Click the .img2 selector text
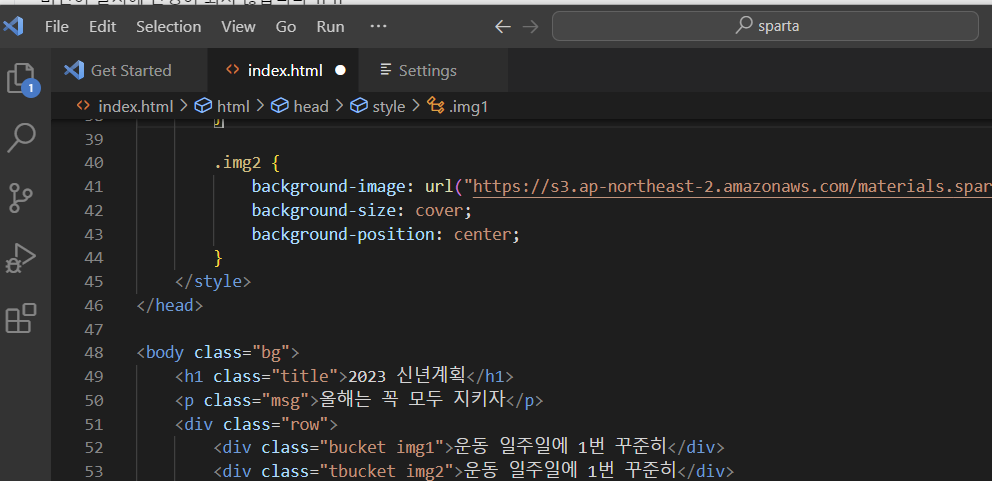Screen dimensions: 992x481 click(x=237, y=163)
